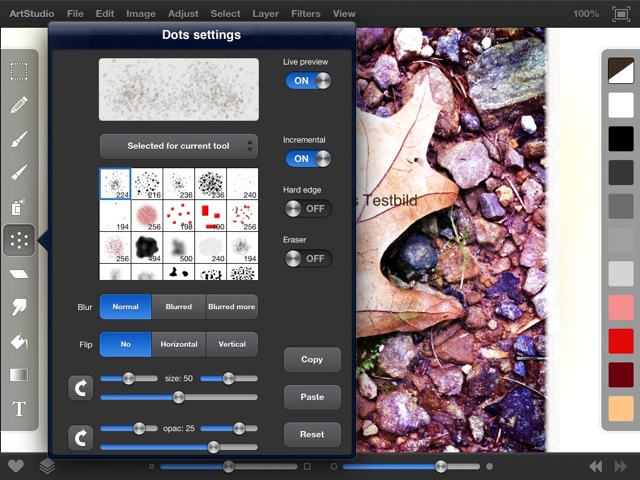Set Blur to Blurred more
Viewport: 640px width, 480px height.
coord(231,307)
